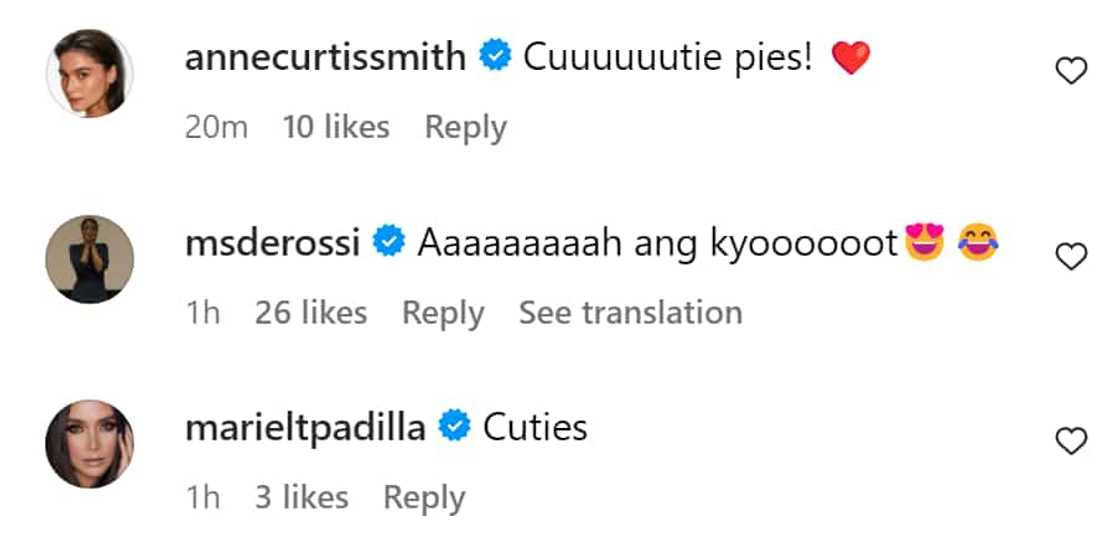Open marieltpadilla's profile picture

click(x=90, y=444)
